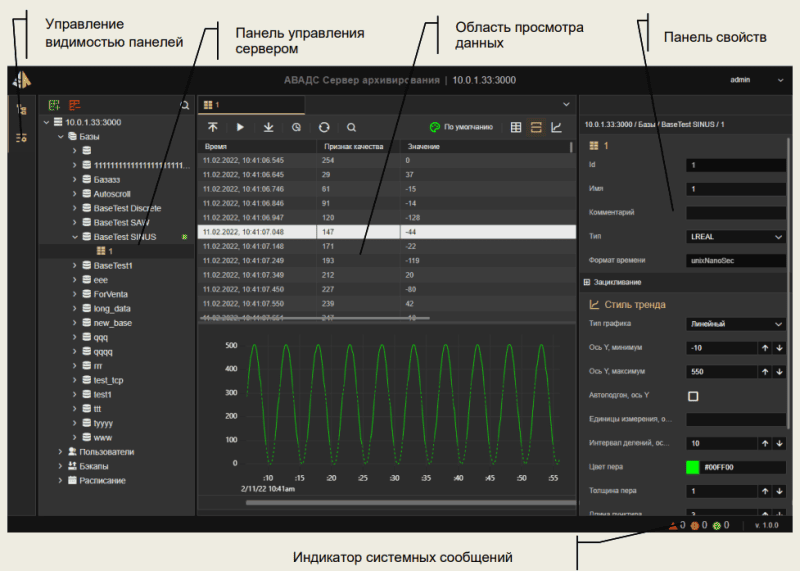This screenshot has height=571, width=800.
Task: Open the Тип dropdown showing LREAL
Action: coord(736,237)
